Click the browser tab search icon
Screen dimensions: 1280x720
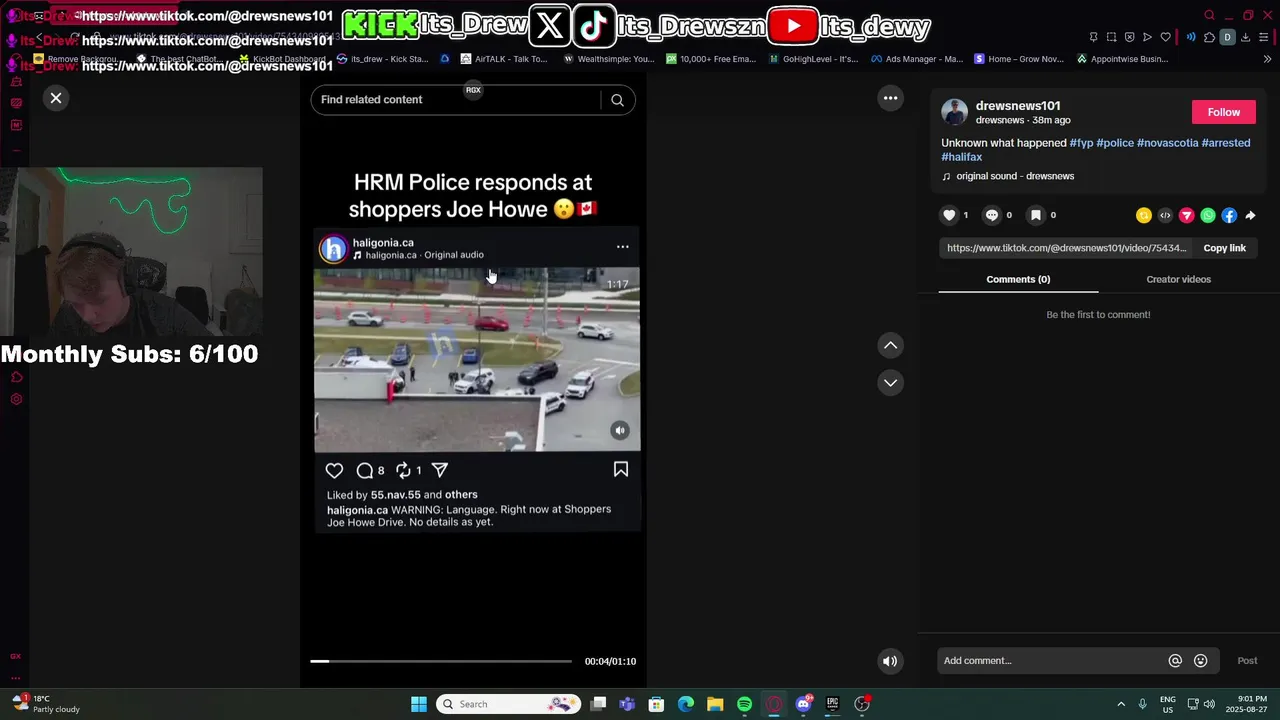[1210, 15]
